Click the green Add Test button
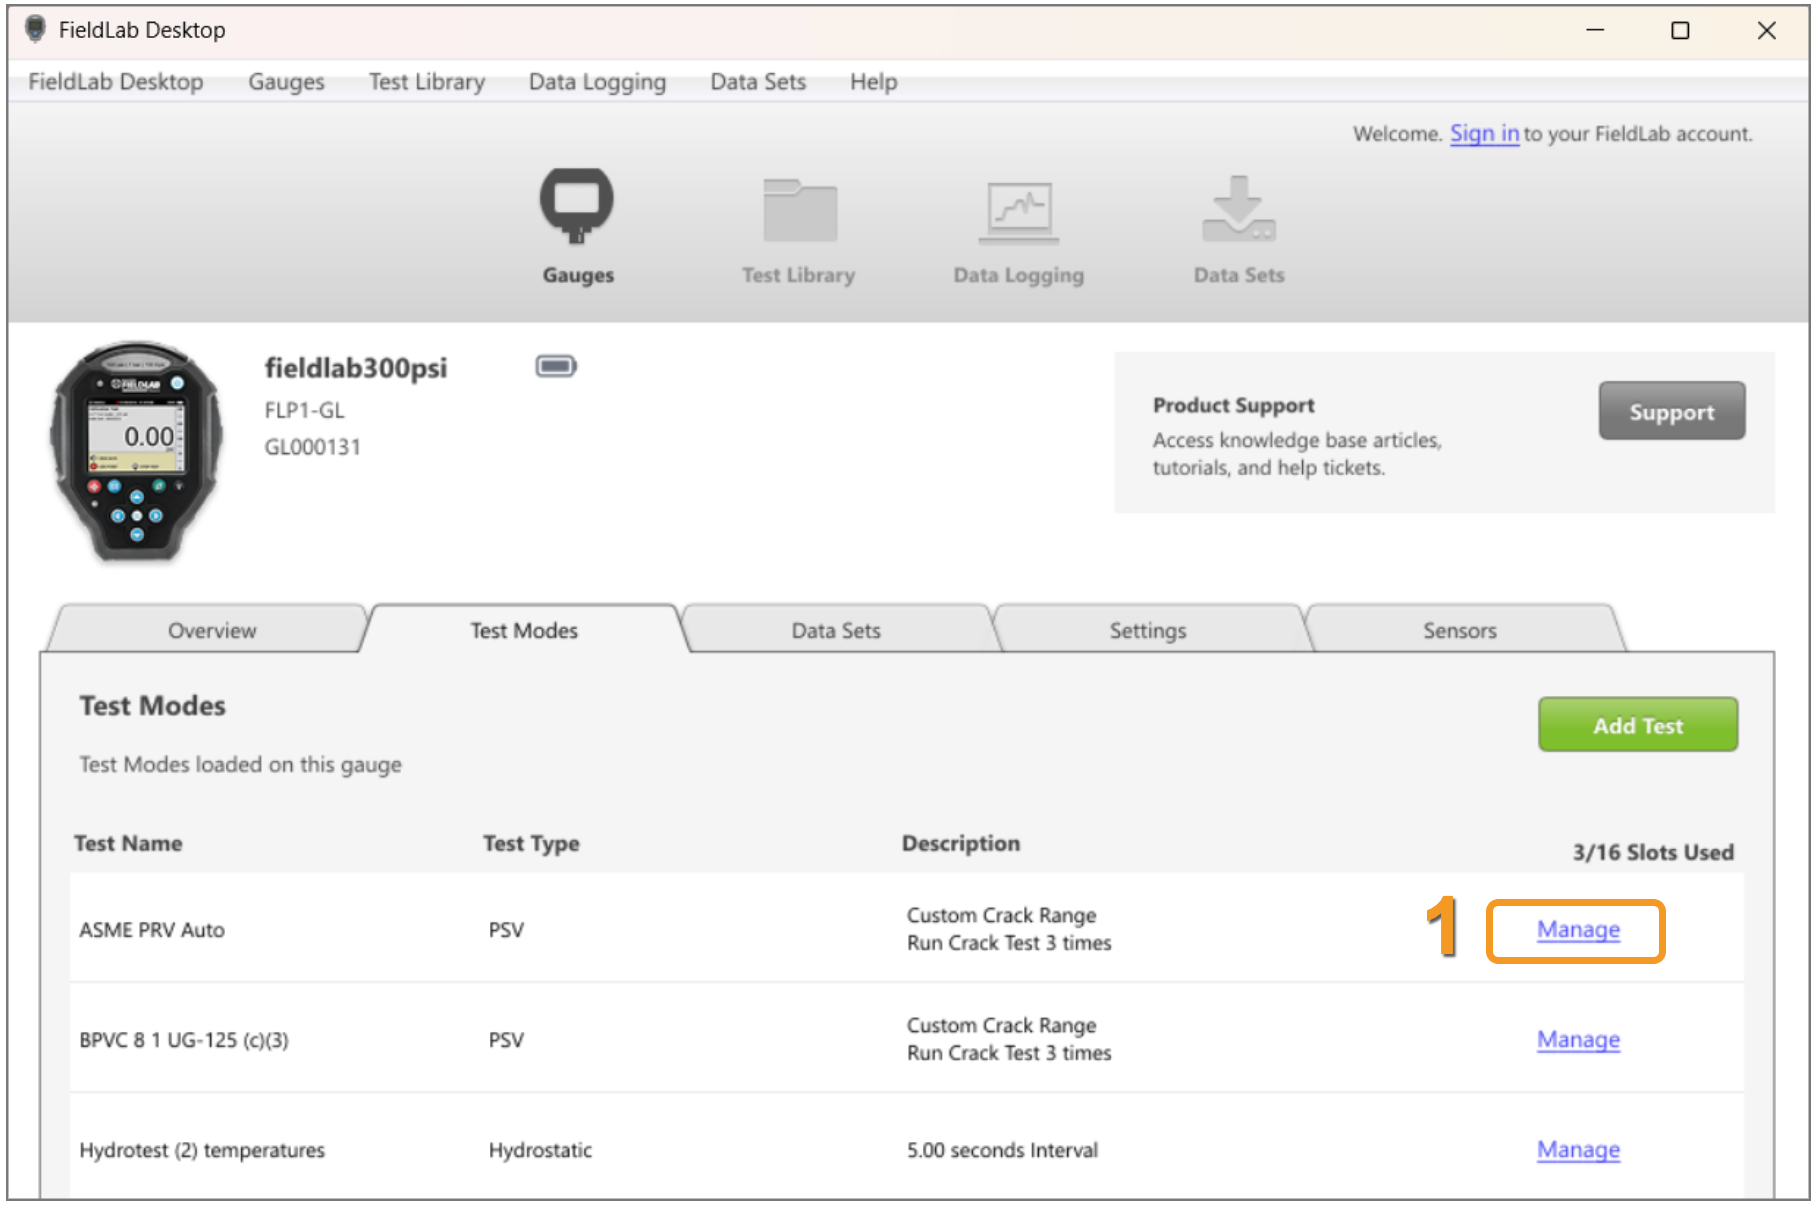 click(x=1638, y=725)
